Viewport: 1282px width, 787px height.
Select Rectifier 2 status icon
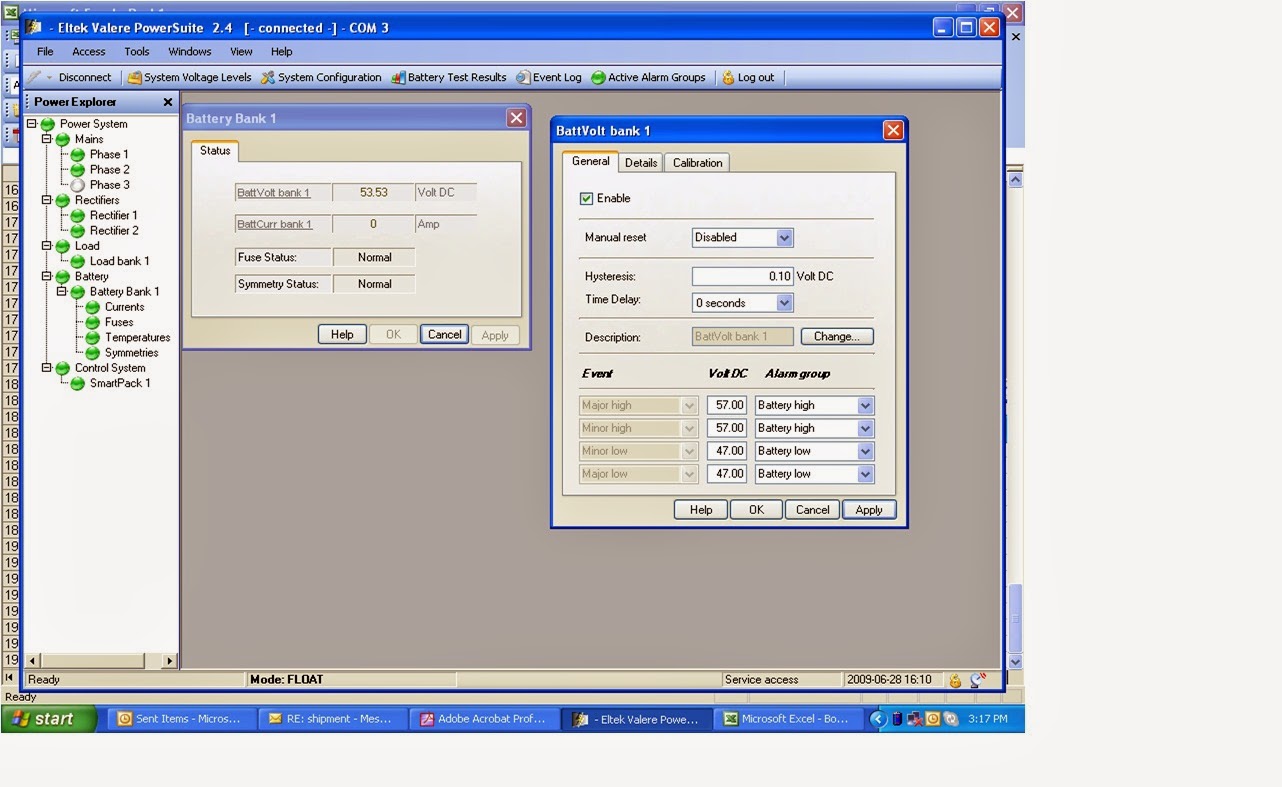(78, 231)
